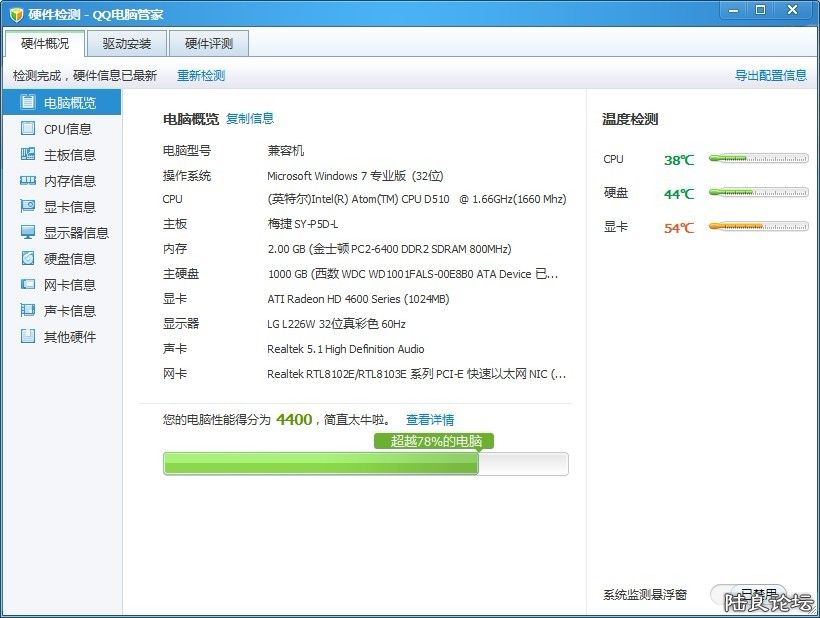Screen dimensions: 820x618
Task: Click the 网卡信息 network card icon
Action: (27, 285)
